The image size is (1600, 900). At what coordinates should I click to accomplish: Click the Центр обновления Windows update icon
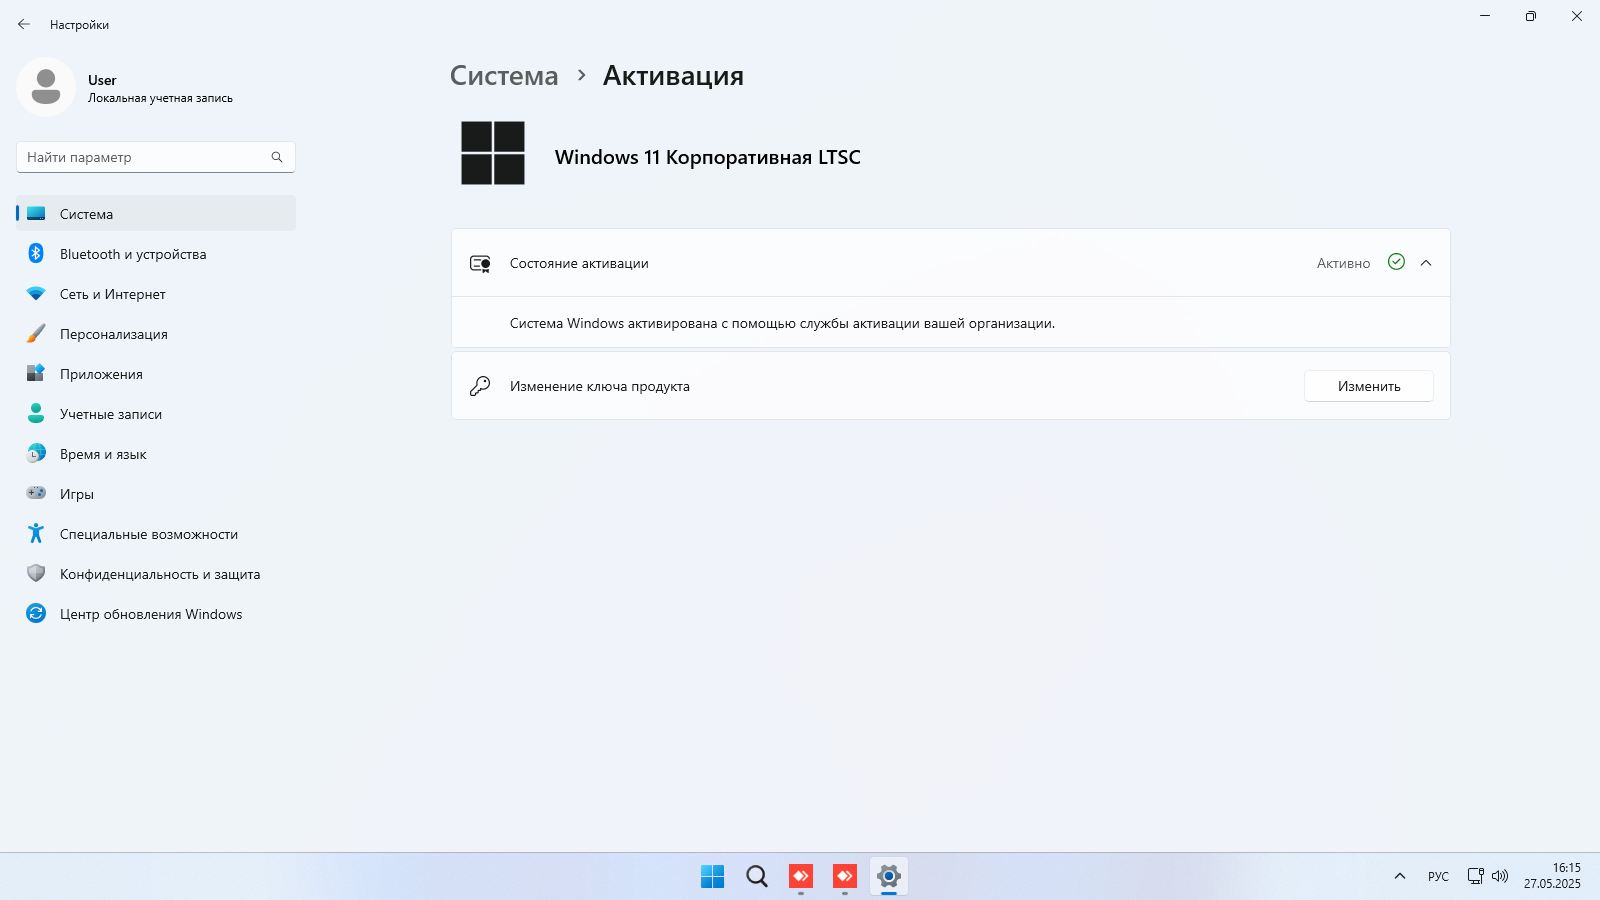click(x=36, y=613)
